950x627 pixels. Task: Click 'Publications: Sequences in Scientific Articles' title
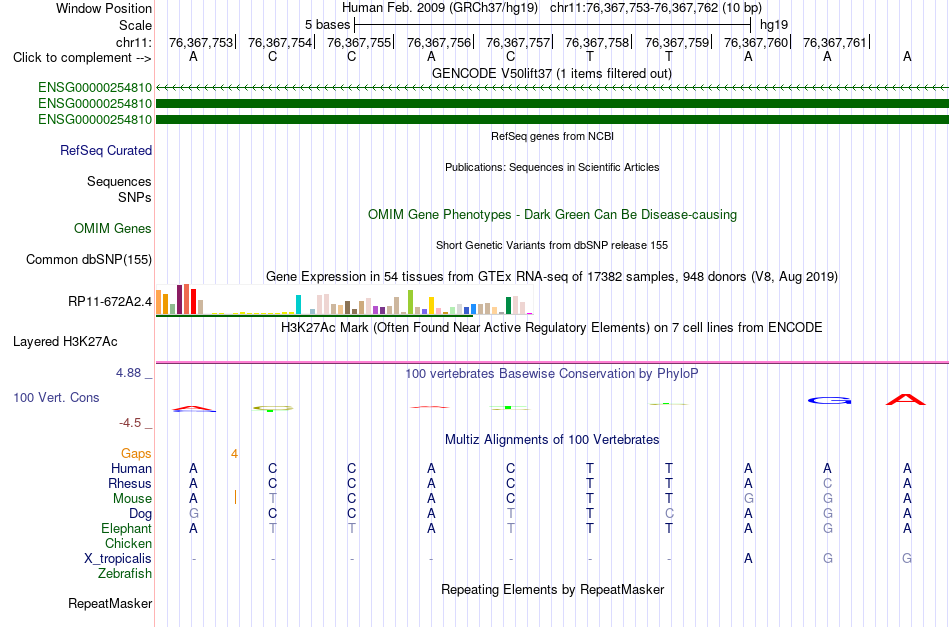[552, 167]
